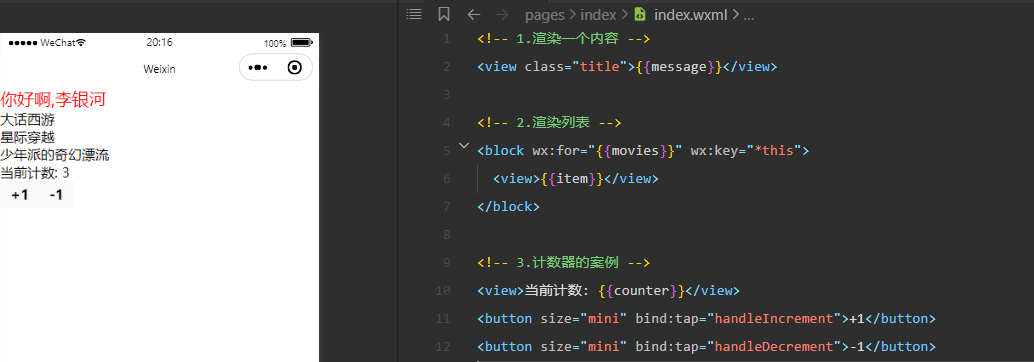
Task: Go back with the left arrow
Action: 473,15
